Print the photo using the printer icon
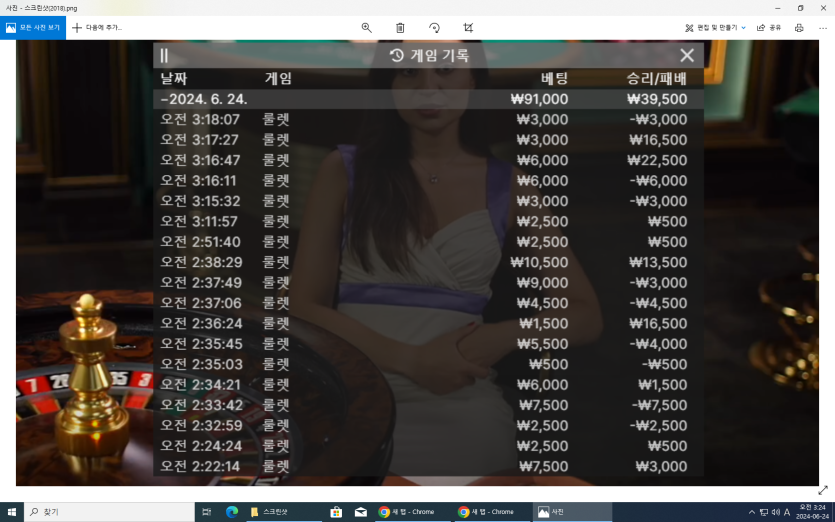 click(x=799, y=28)
